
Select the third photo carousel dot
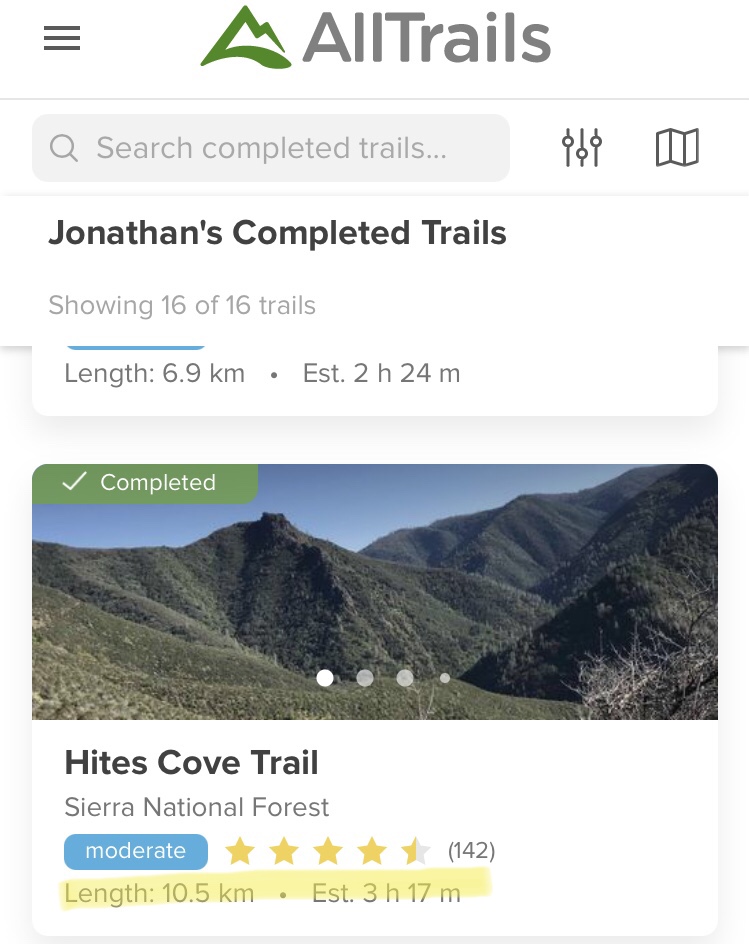(405, 678)
